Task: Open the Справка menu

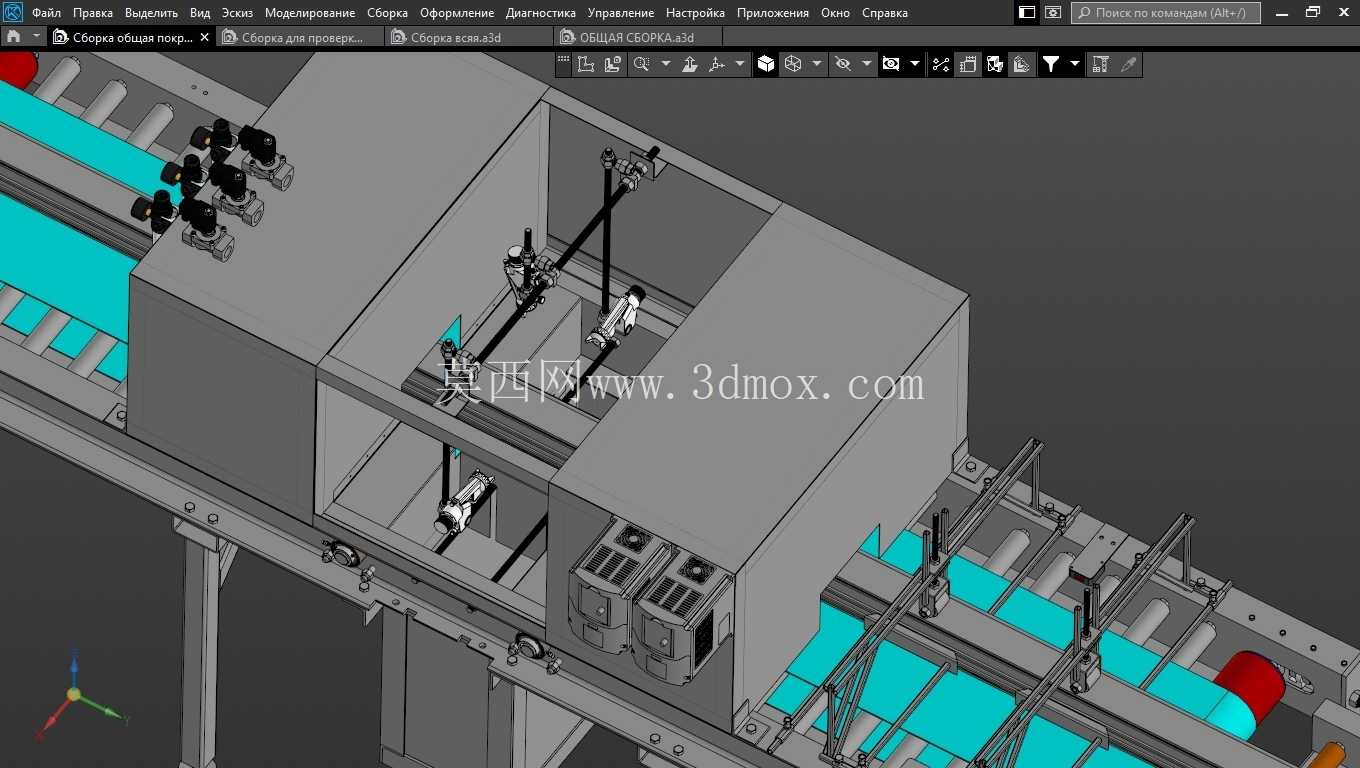Action: (885, 13)
